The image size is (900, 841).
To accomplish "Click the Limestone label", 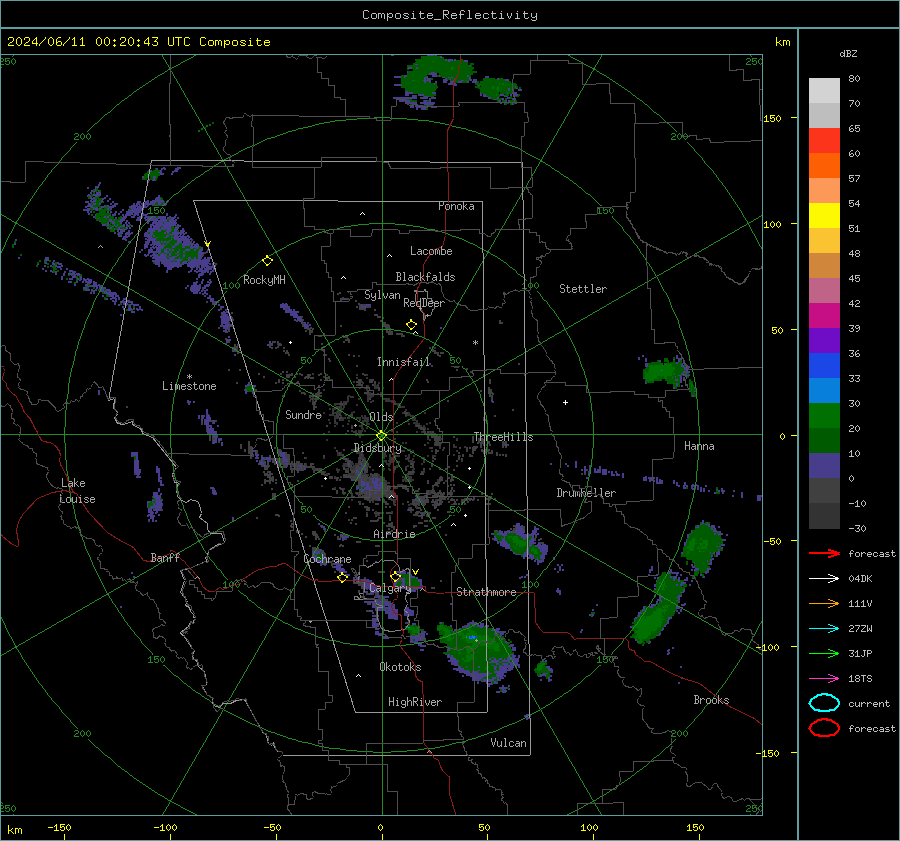I will click(189, 386).
